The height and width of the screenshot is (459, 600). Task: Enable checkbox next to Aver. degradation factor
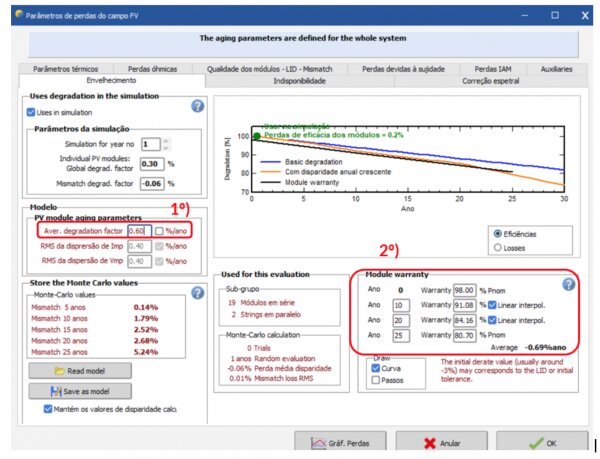[158, 231]
